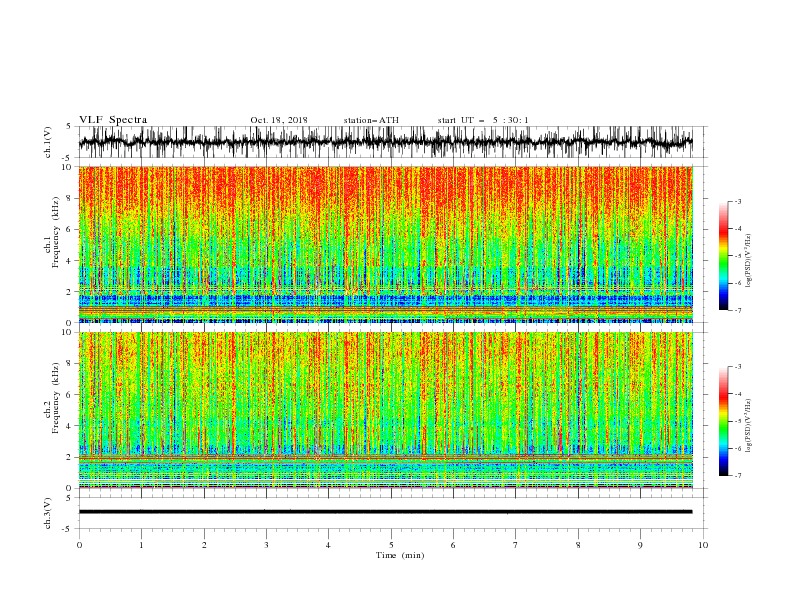Image resolution: width=792 pixels, height=612 pixels.
Task: Click time axis tick label "5"
Action: [x=391, y=545]
